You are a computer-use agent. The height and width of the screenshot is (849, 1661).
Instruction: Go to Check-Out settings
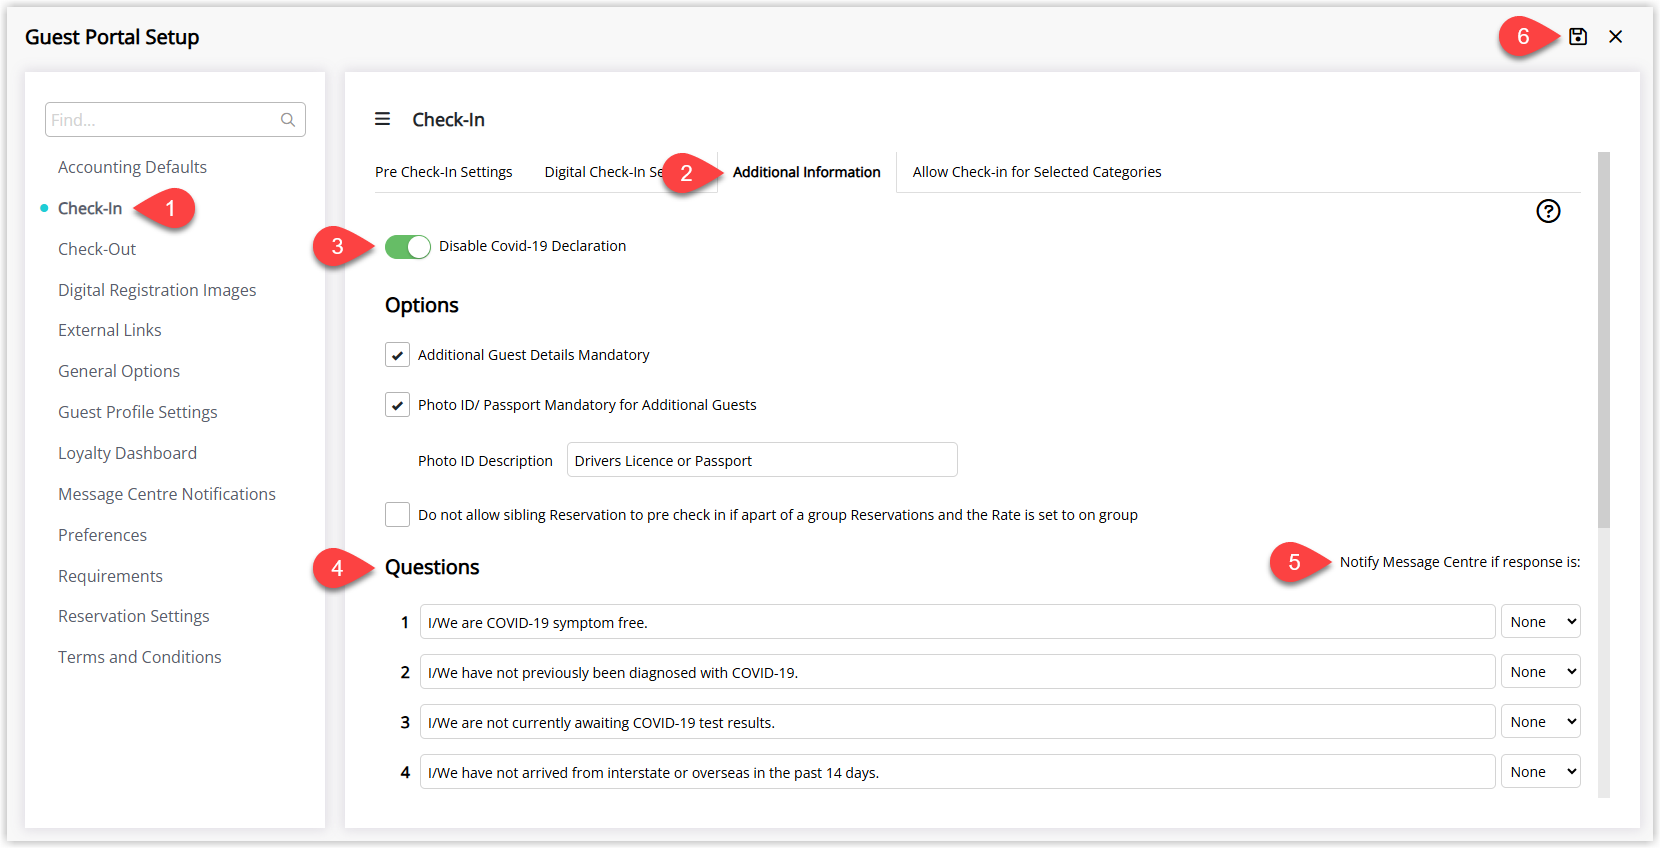tap(97, 249)
